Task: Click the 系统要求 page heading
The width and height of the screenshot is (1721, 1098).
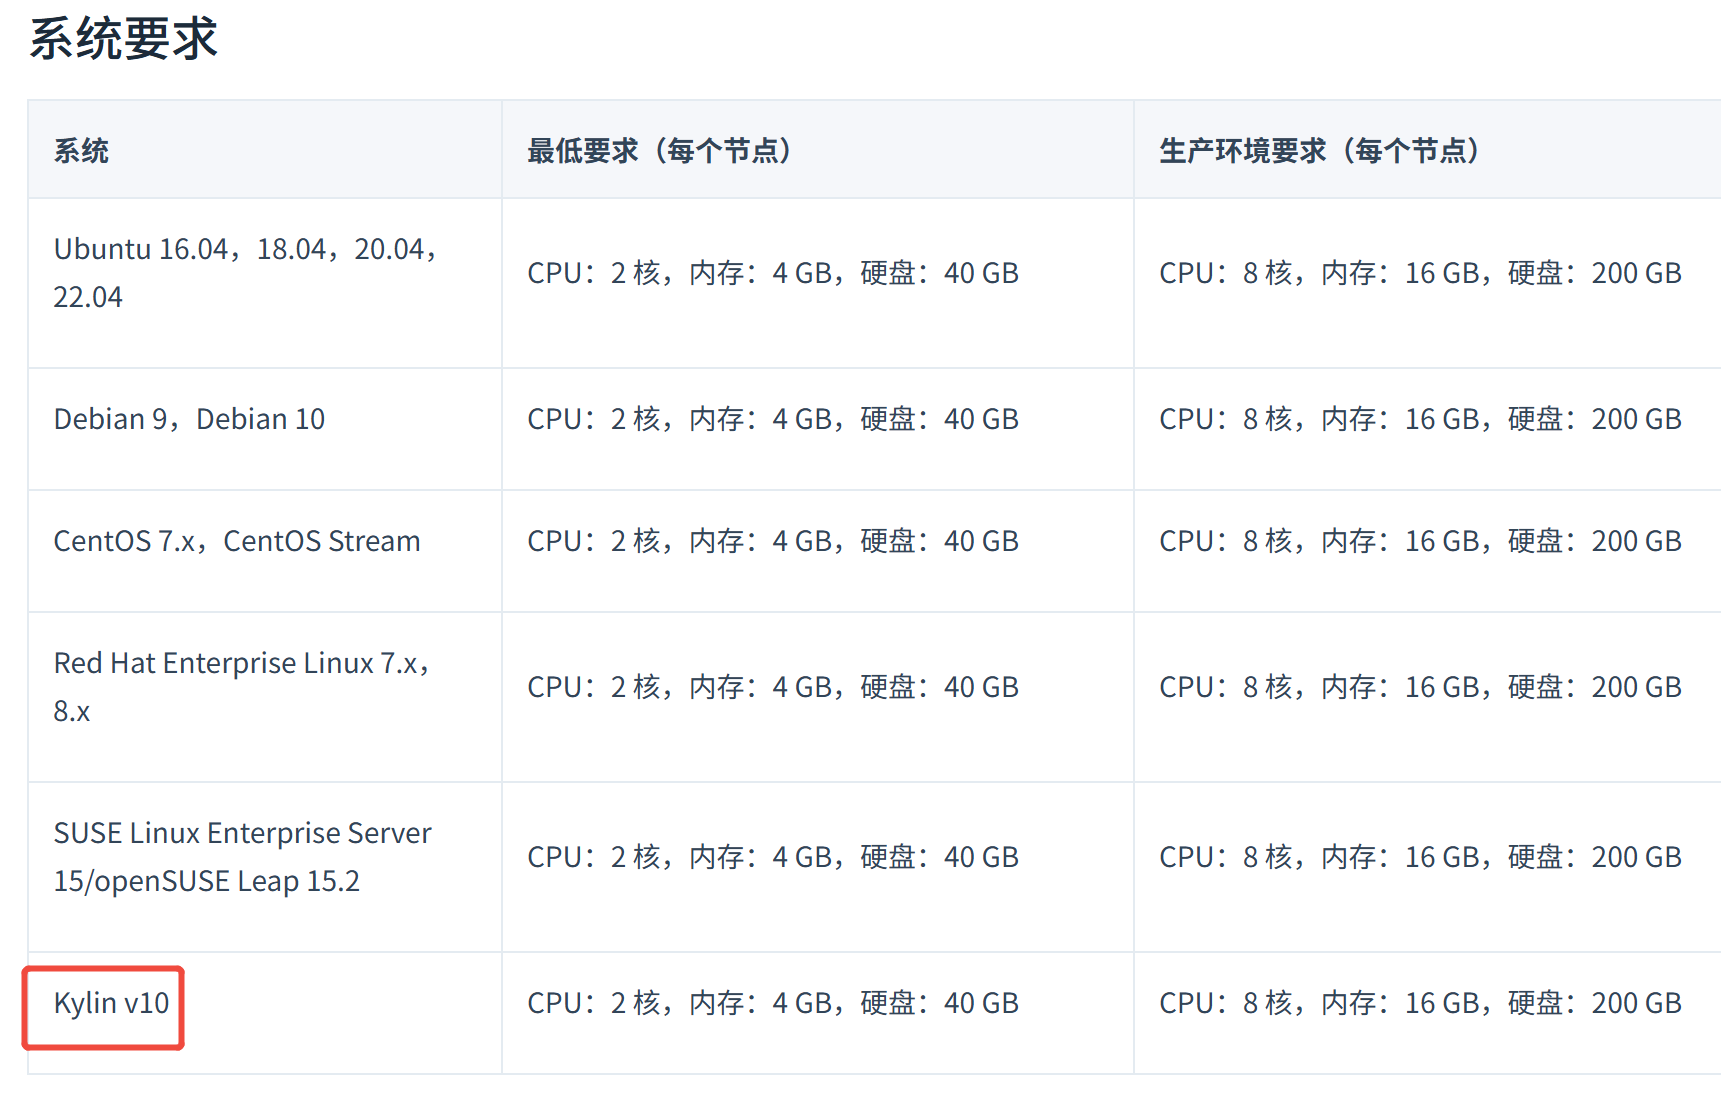Action: pos(123,40)
